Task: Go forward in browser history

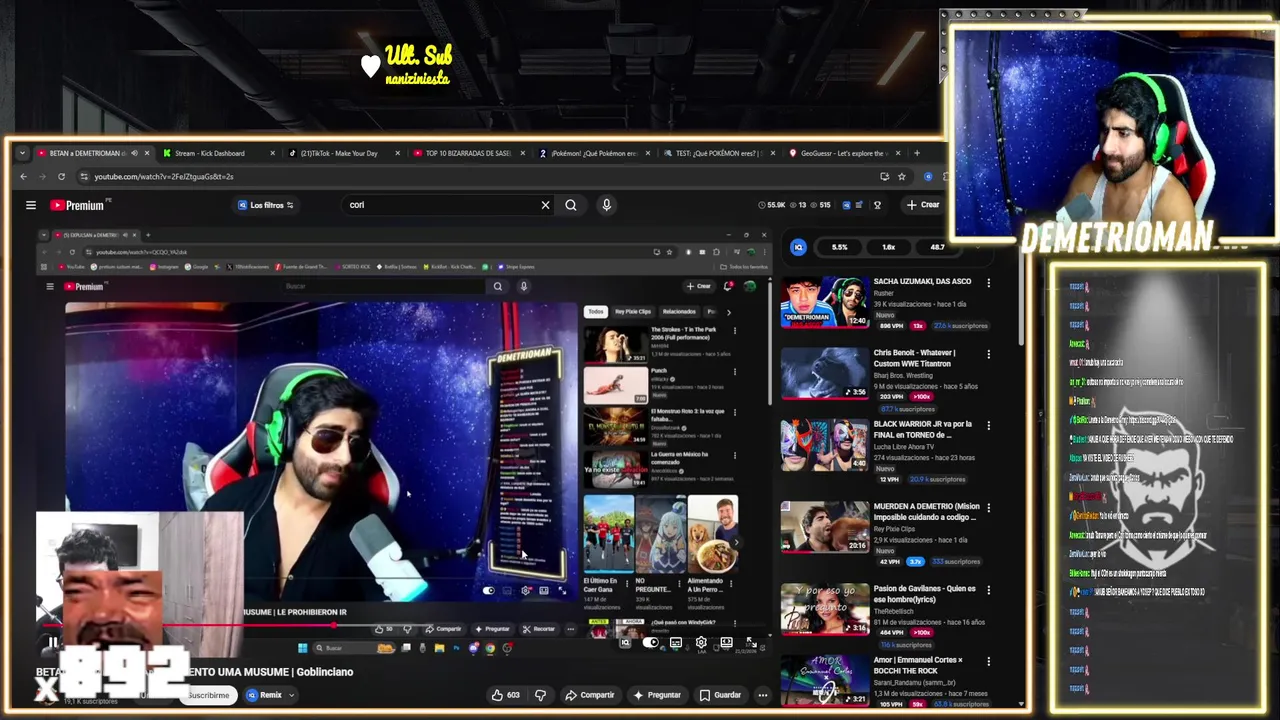Action: point(43,177)
